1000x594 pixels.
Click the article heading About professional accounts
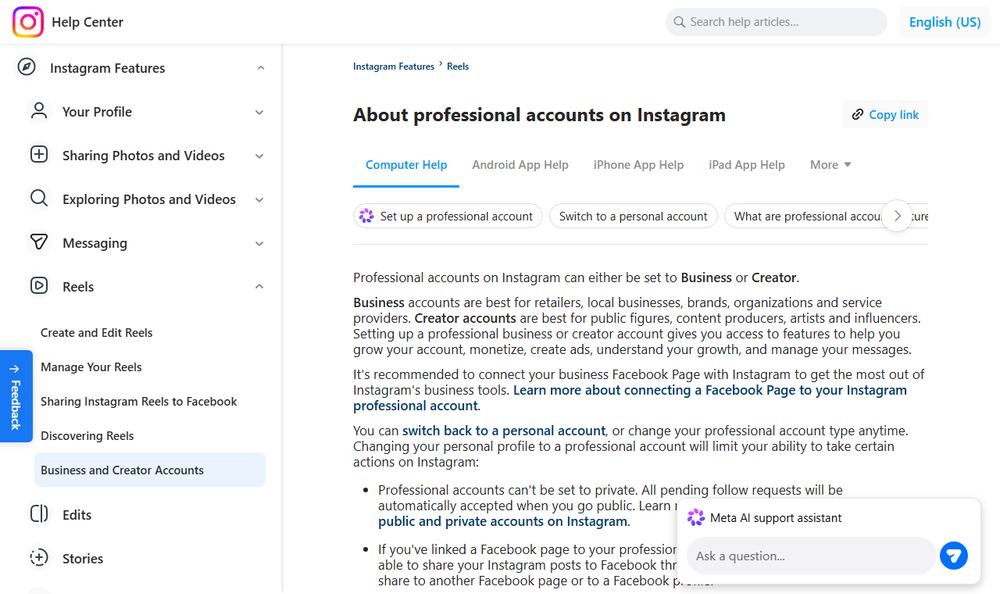(x=540, y=115)
